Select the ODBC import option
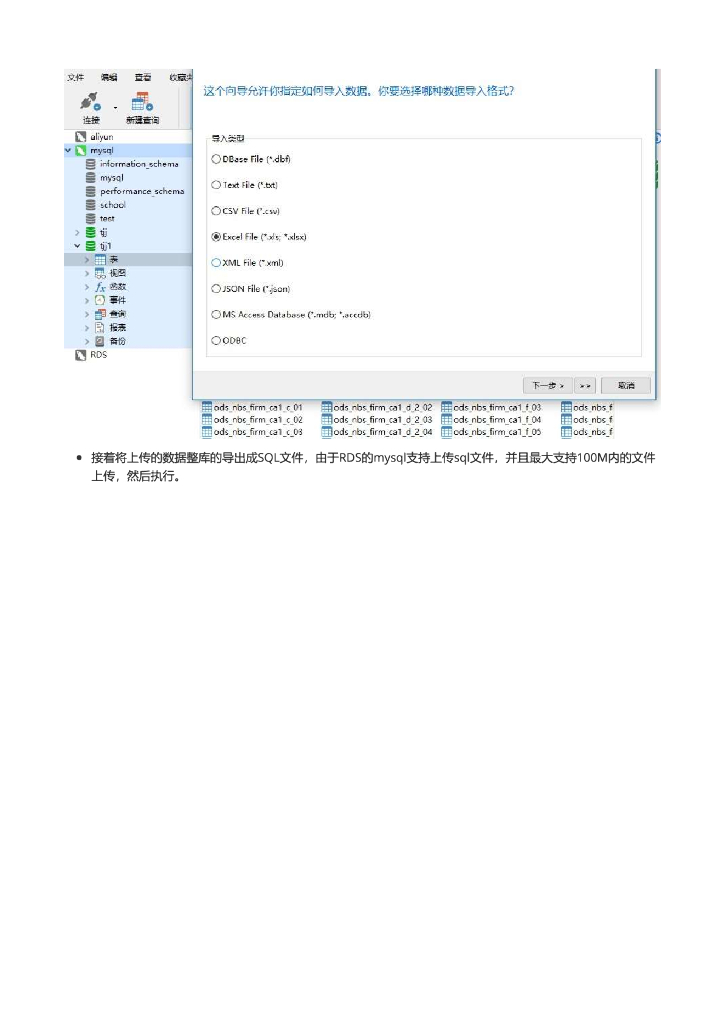 click(216, 340)
